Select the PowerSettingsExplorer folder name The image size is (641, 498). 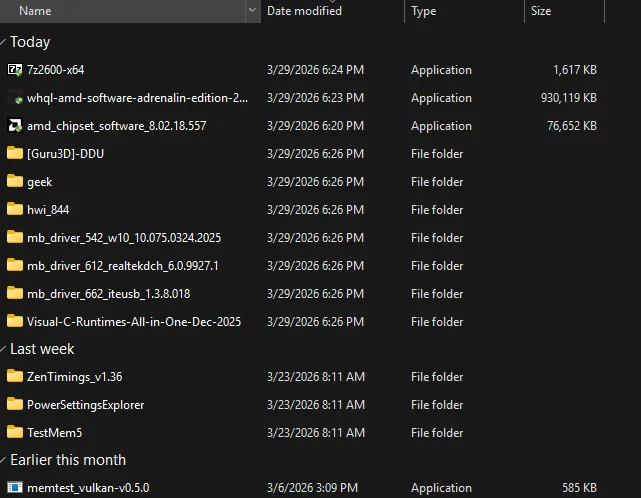(86, 405)
